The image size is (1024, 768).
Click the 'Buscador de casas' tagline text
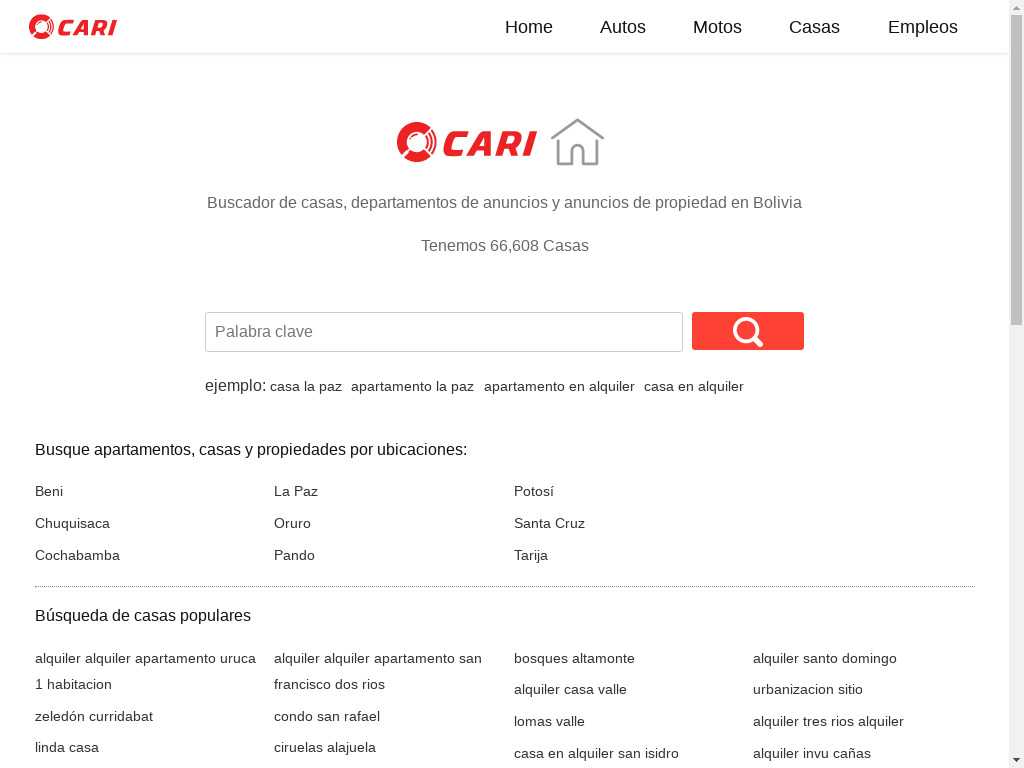tap(504, 202)
